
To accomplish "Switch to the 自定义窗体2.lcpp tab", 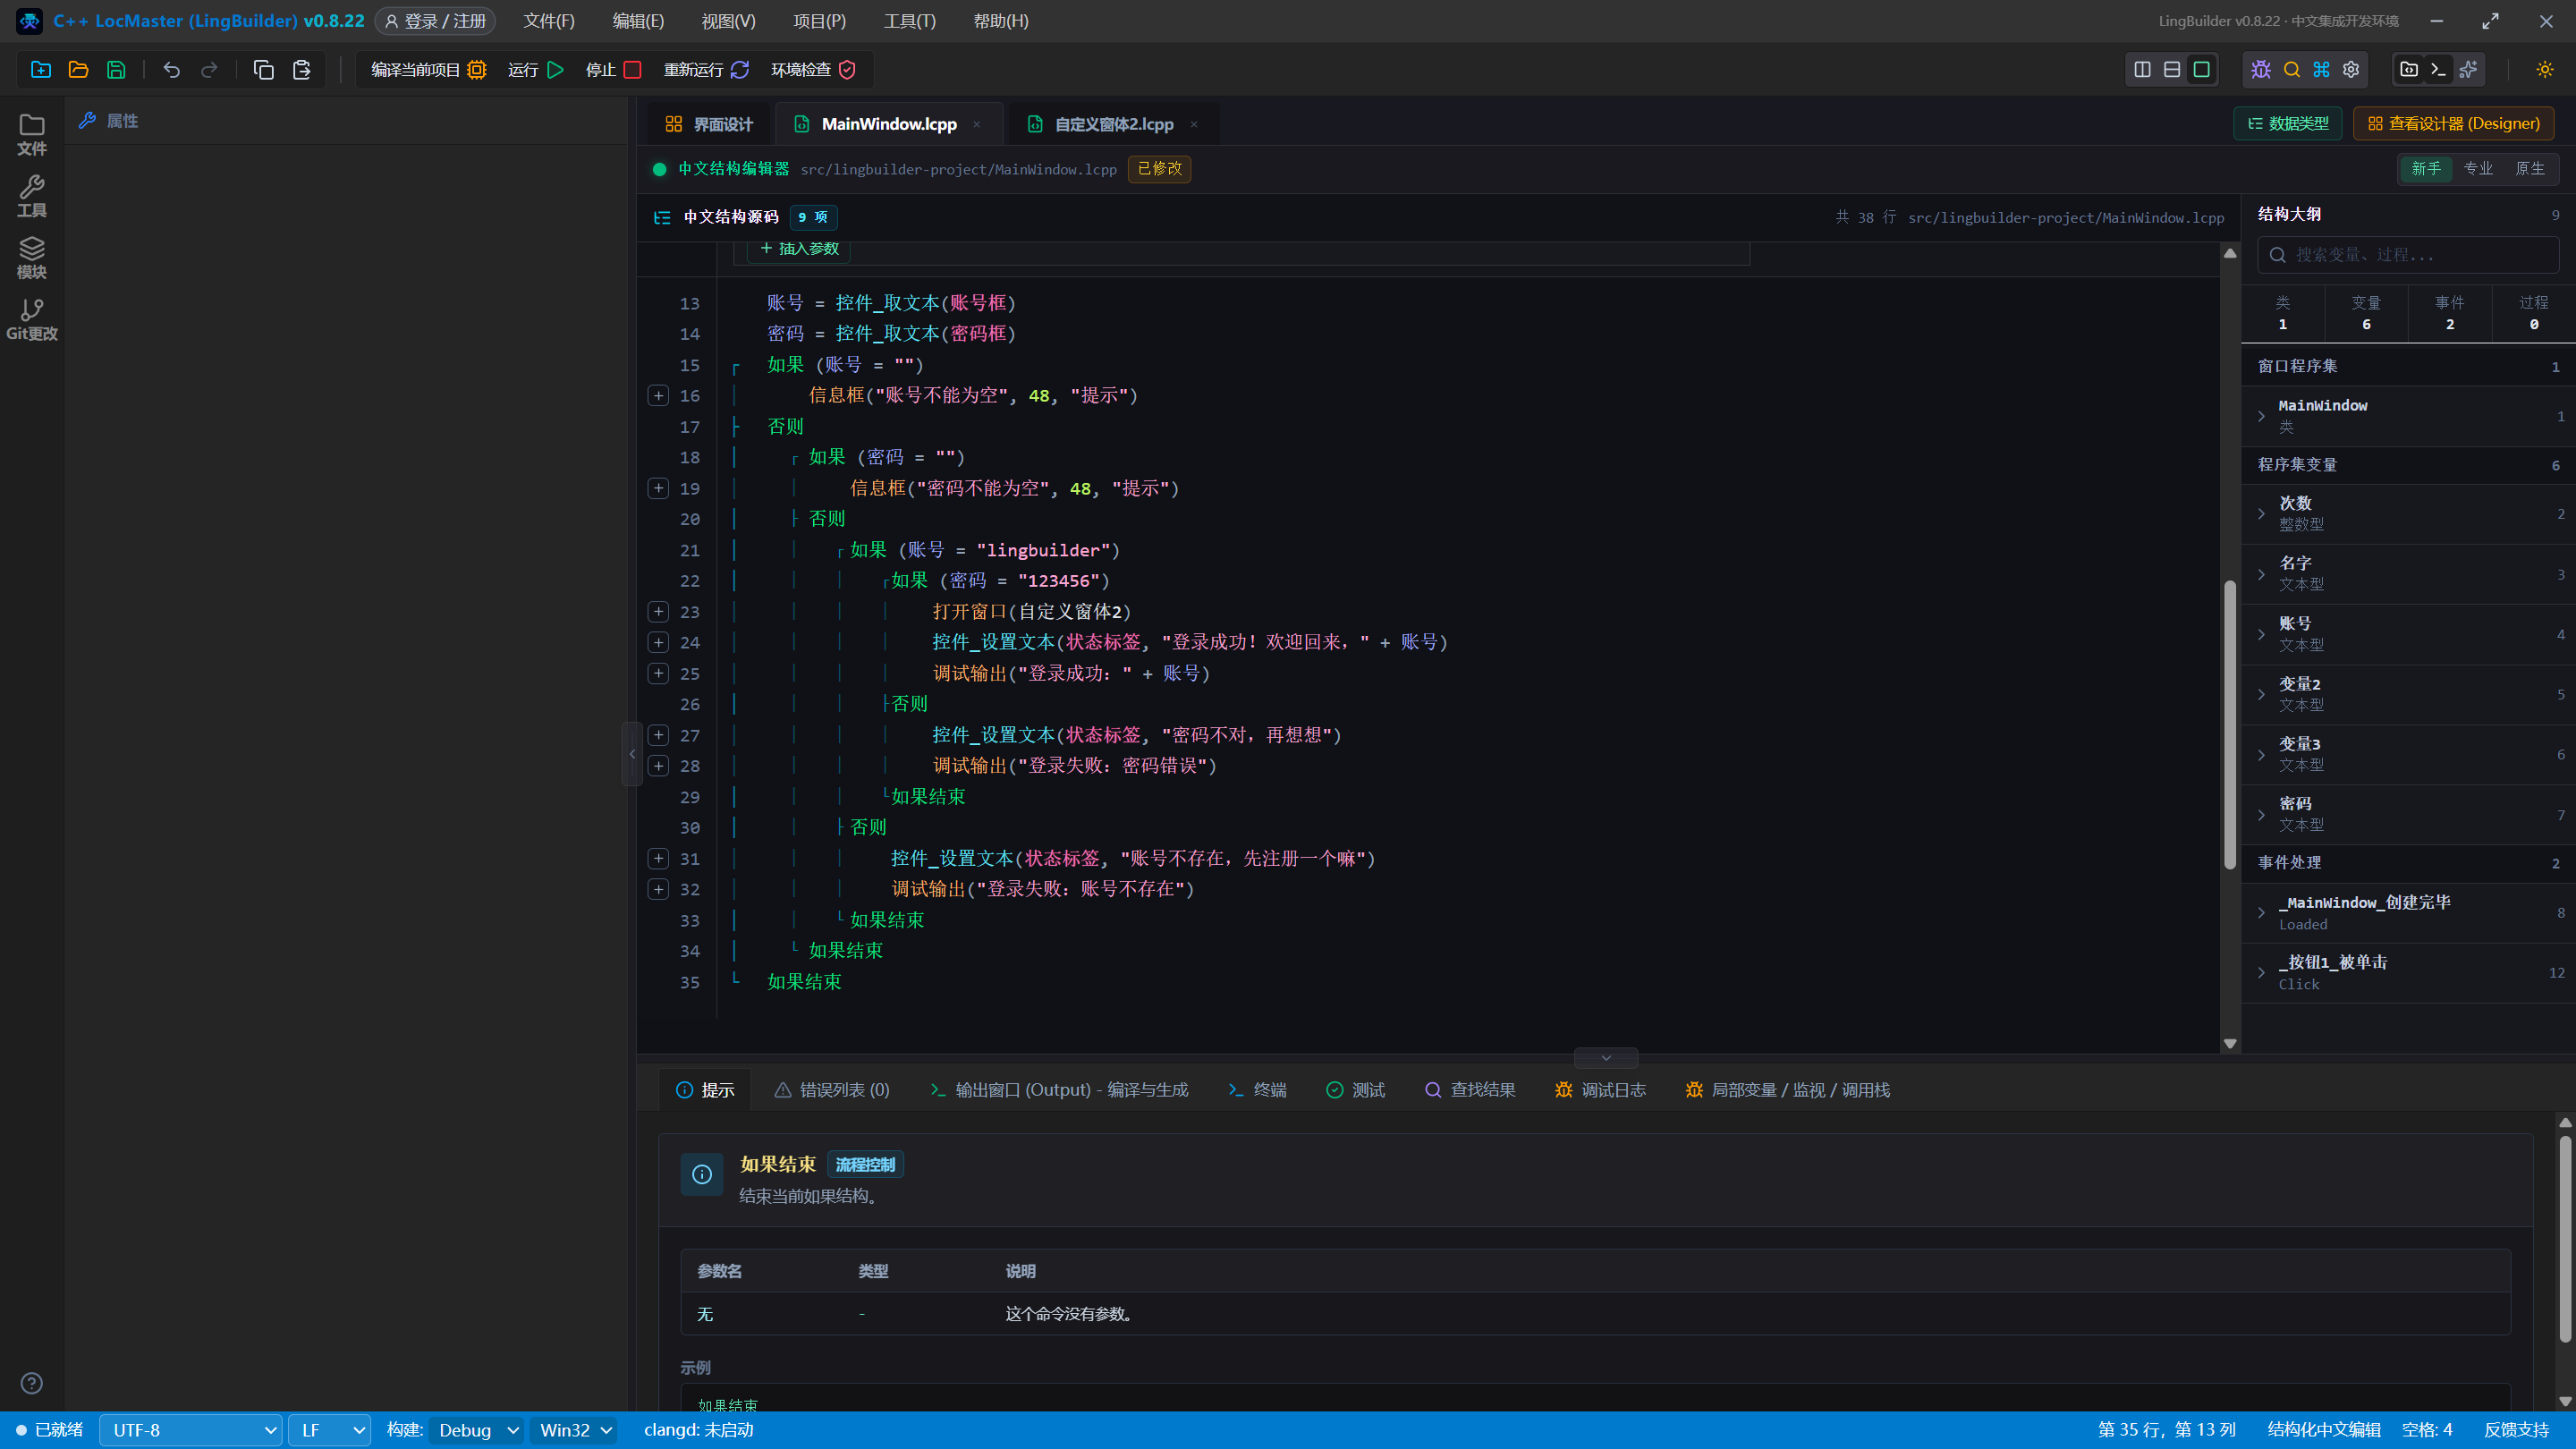I will (1113, 124).
